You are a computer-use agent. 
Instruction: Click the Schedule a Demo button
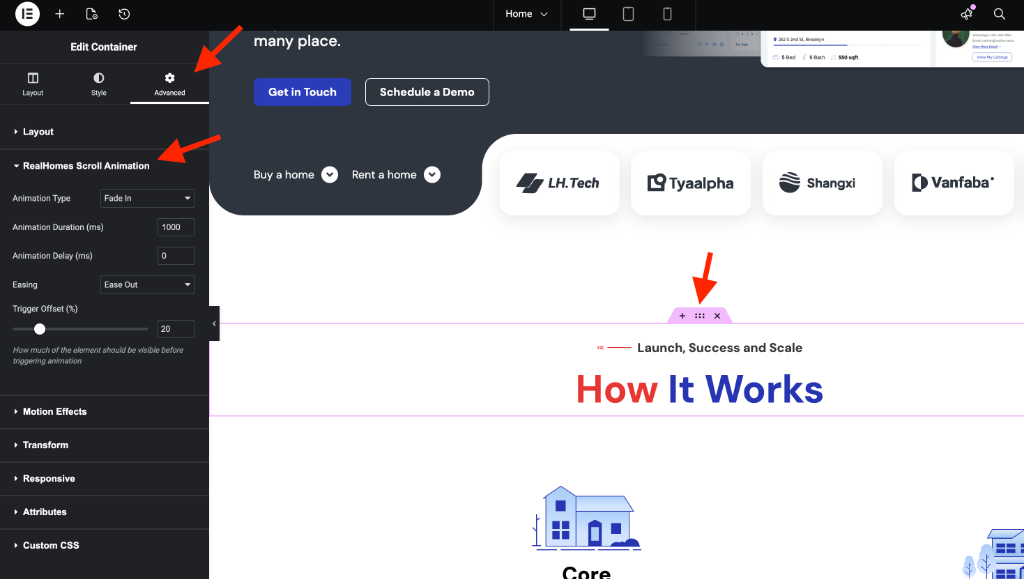(427, 92)
